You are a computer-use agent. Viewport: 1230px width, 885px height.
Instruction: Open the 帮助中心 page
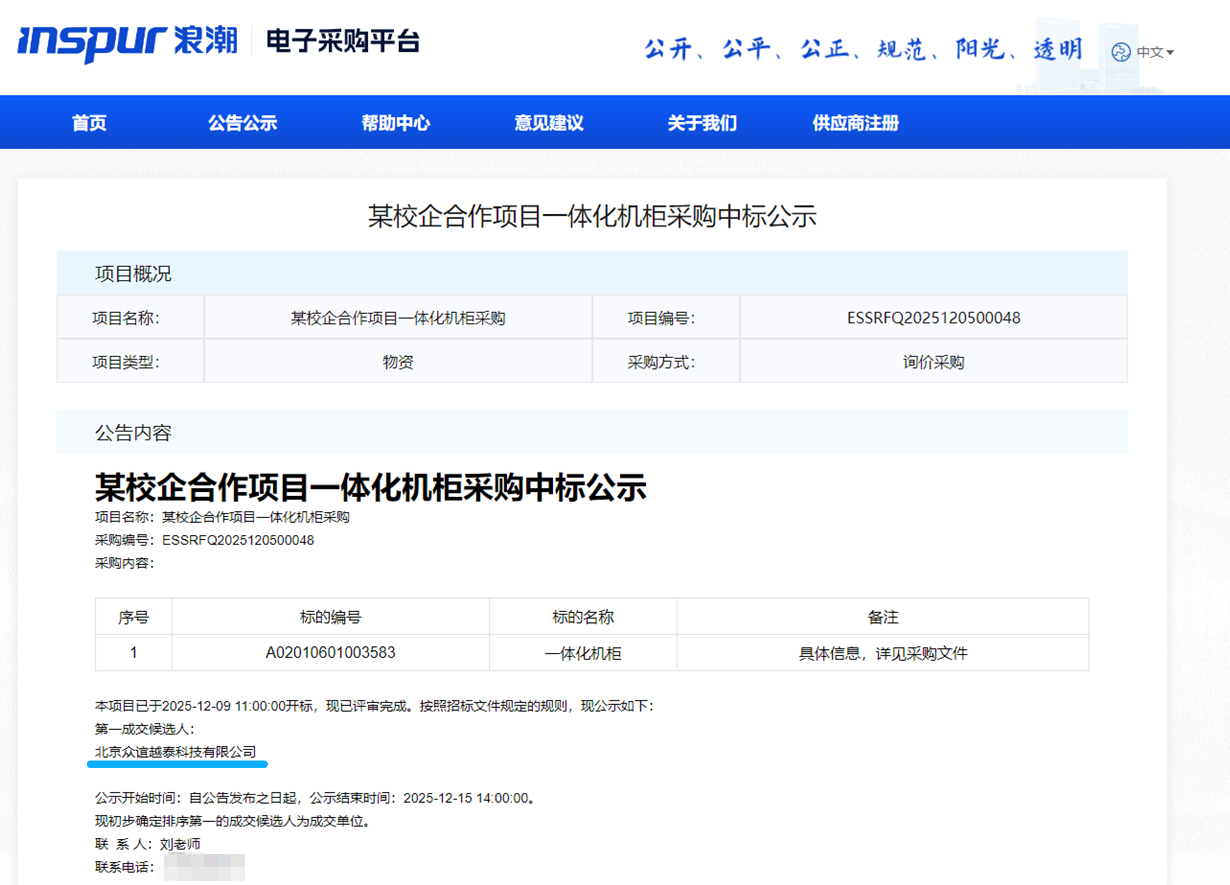[x=395, y=121]
